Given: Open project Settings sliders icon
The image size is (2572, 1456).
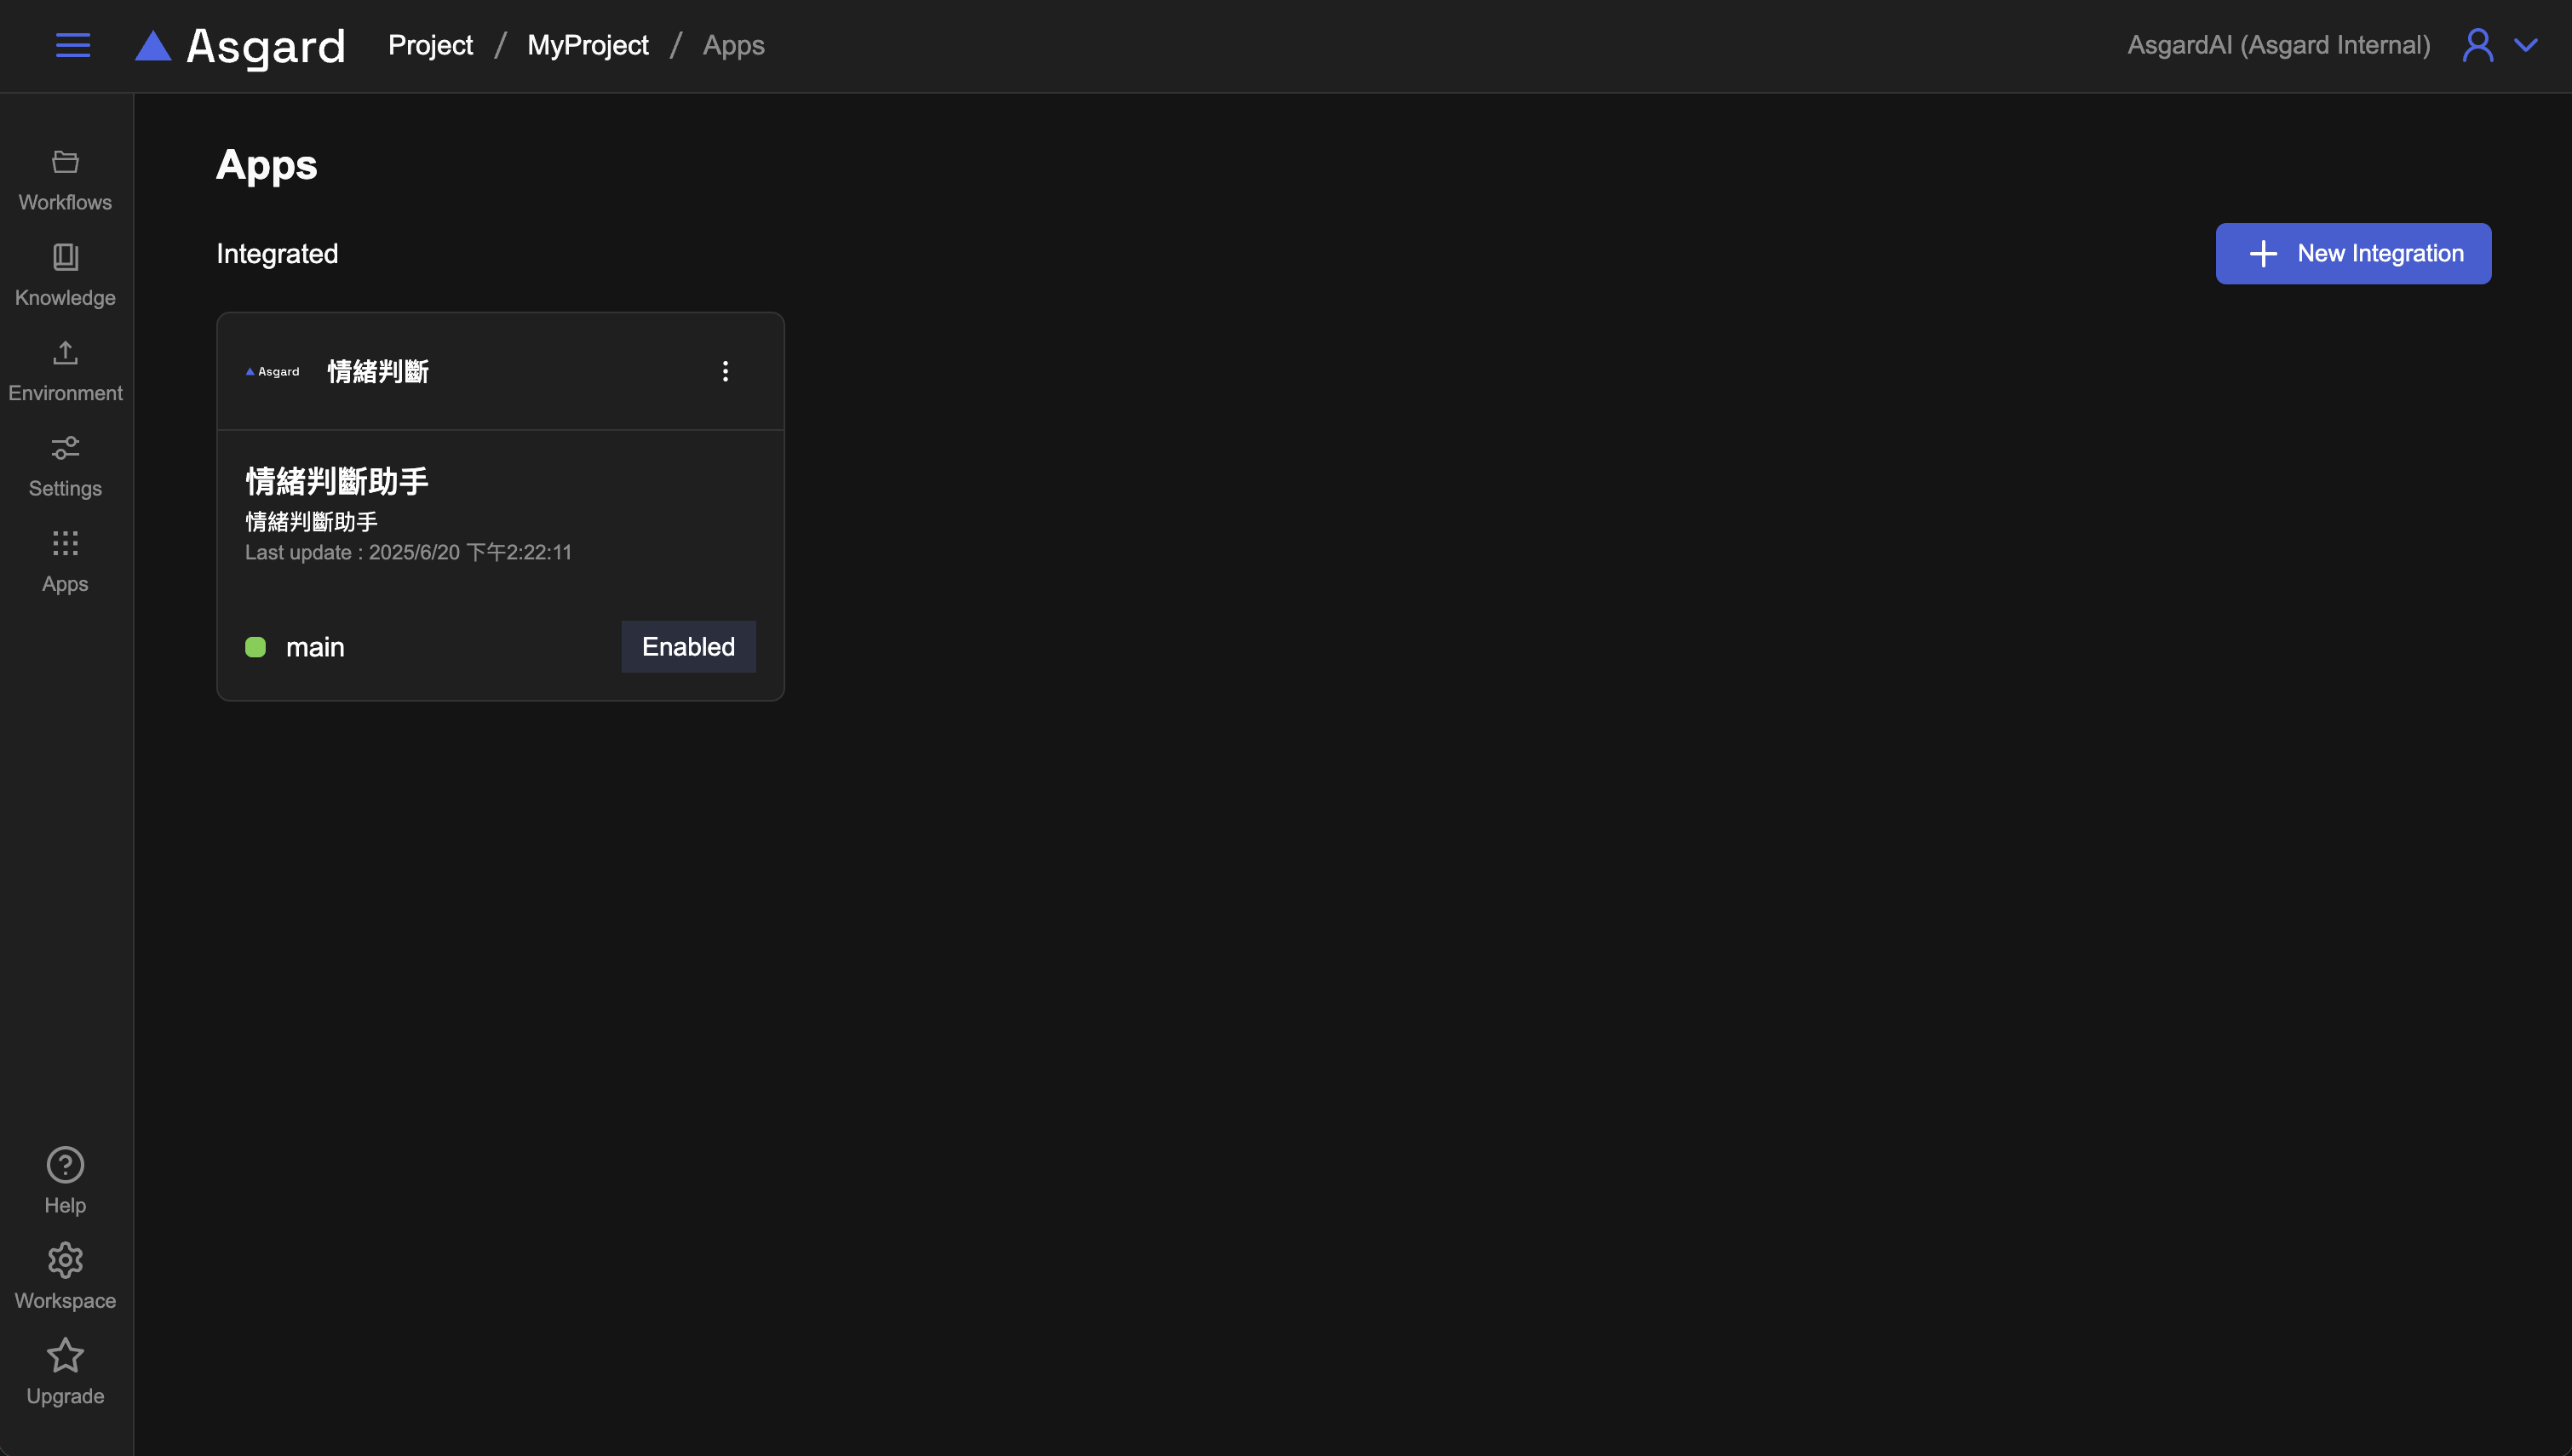Looking at the screenshot, I should pyautogui.click(x=65, y=466).
